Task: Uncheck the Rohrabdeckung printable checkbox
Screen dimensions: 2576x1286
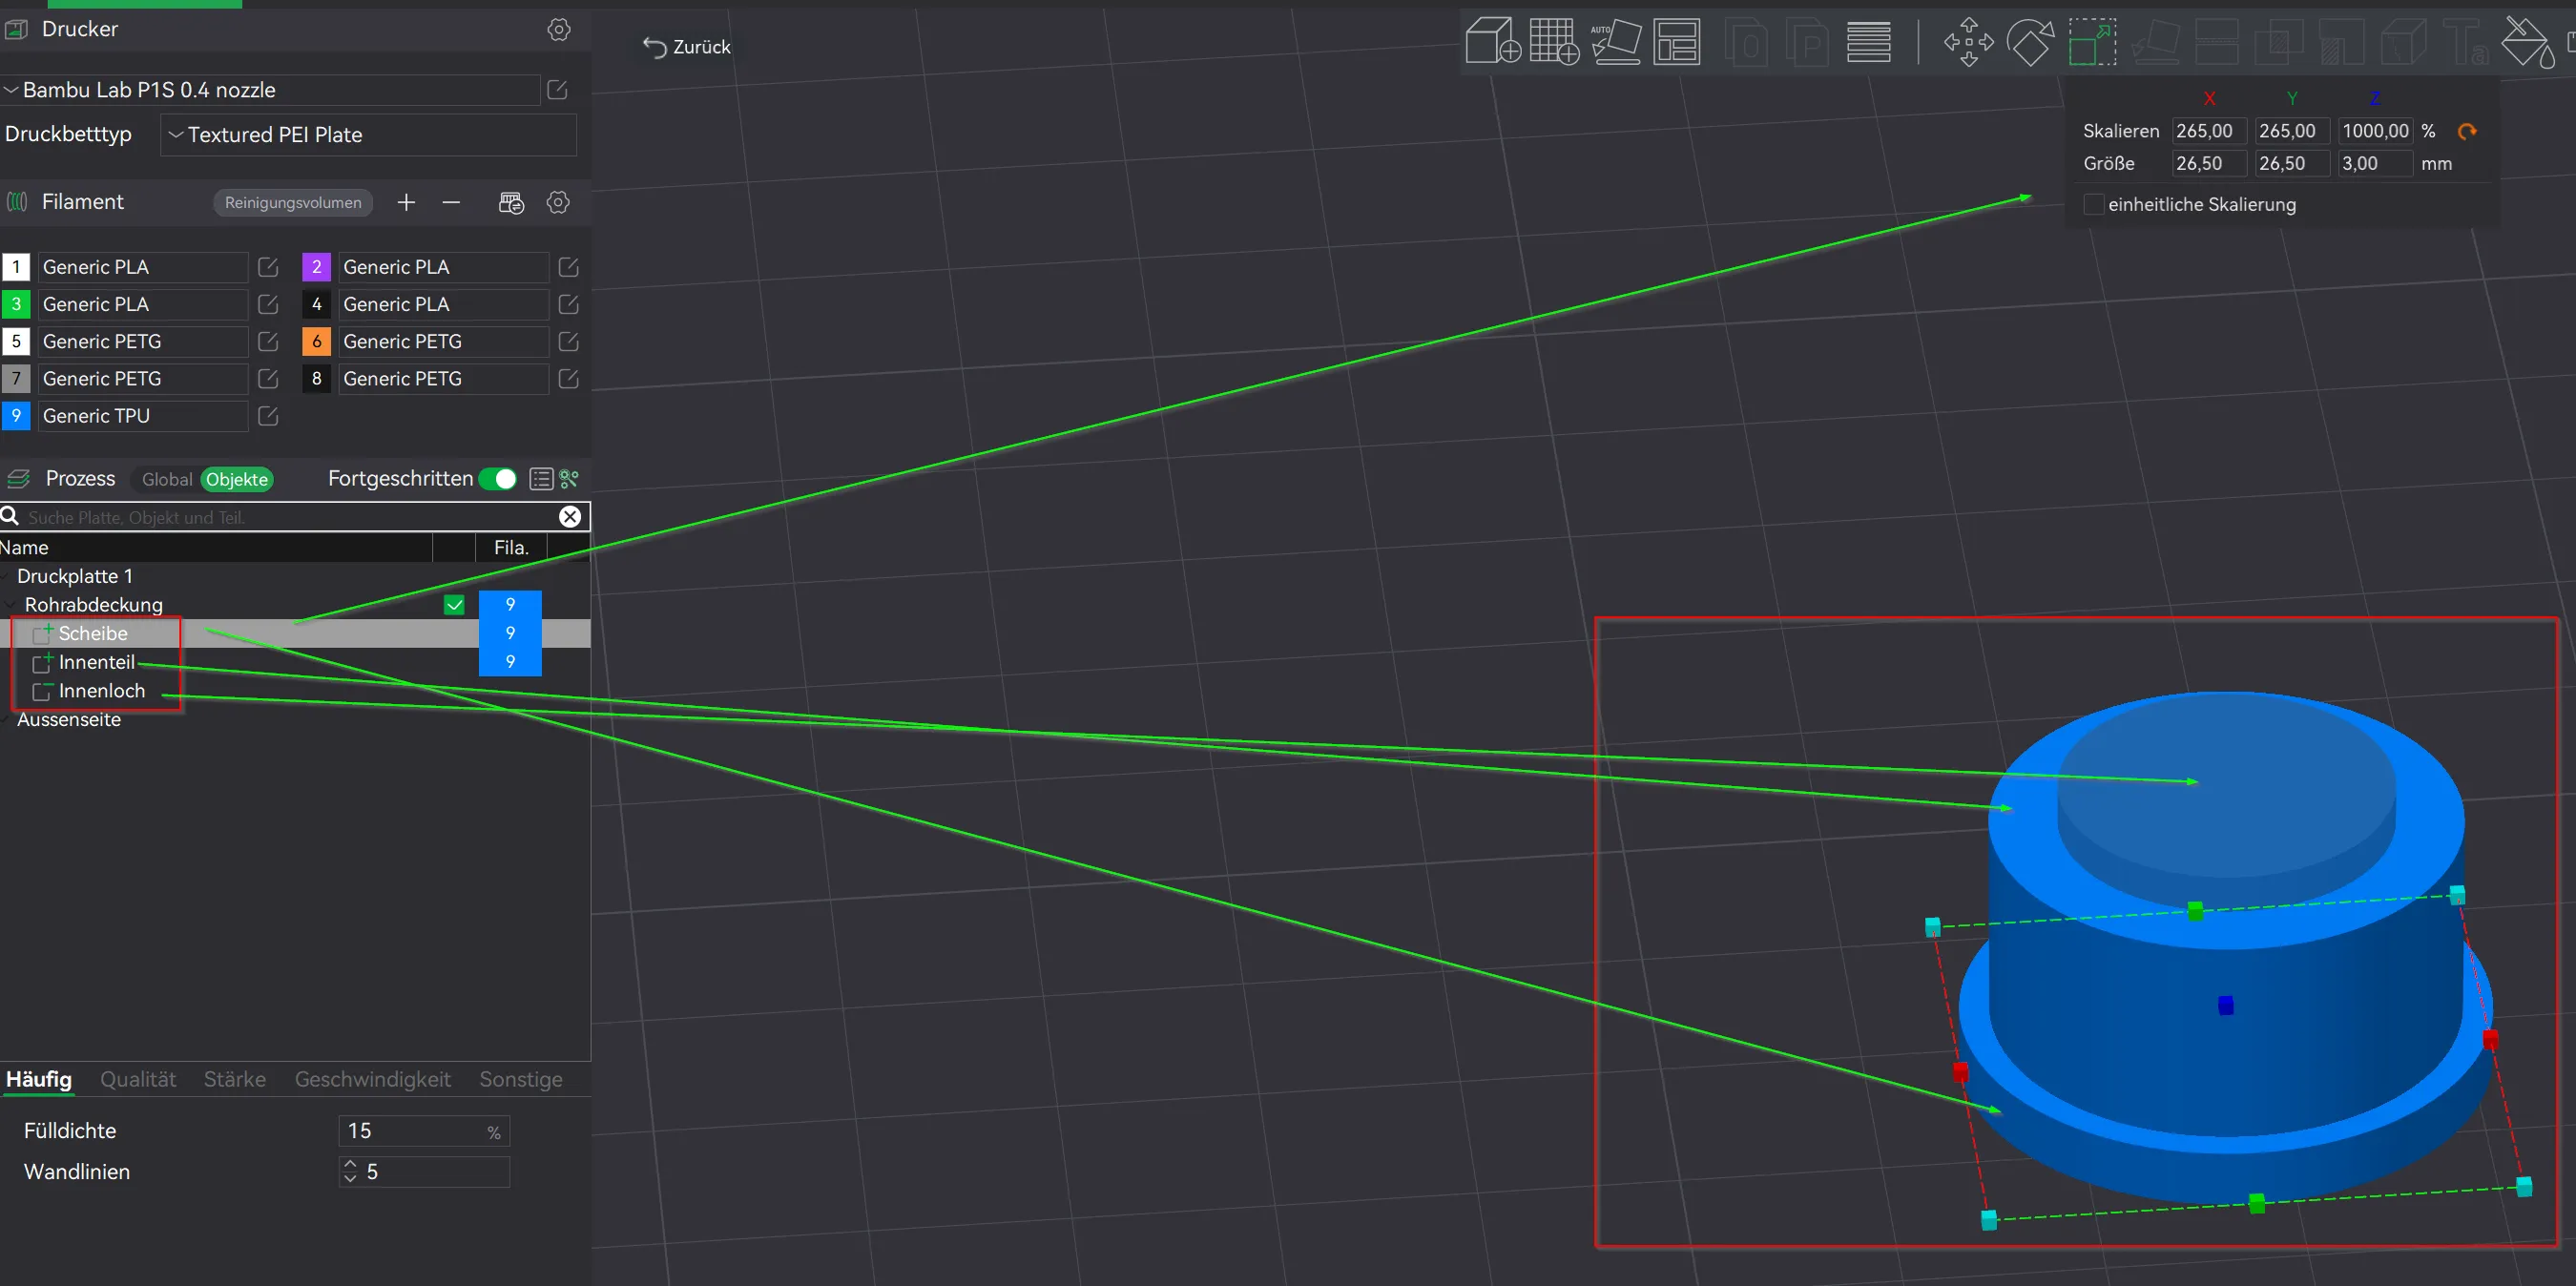Action: [454, 604]
